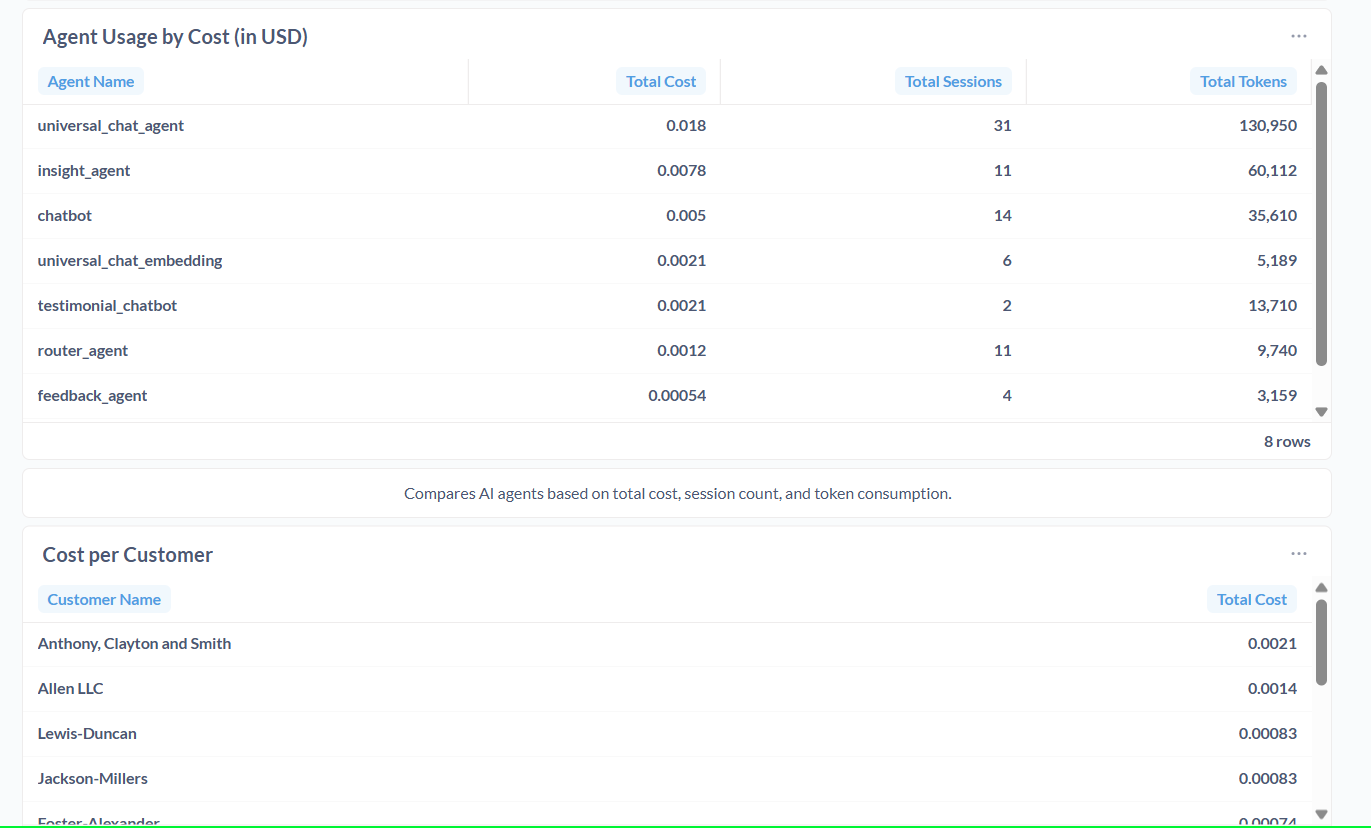Click the 60,112 total tokens value
1371x828 pixels.
click(x=1272, y=171)
